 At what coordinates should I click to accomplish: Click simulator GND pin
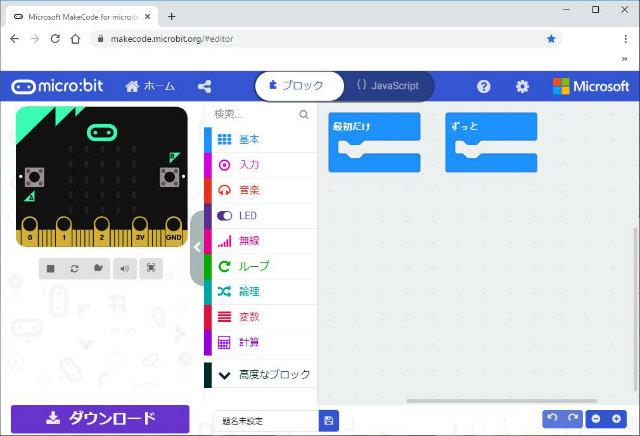[173, 231]
